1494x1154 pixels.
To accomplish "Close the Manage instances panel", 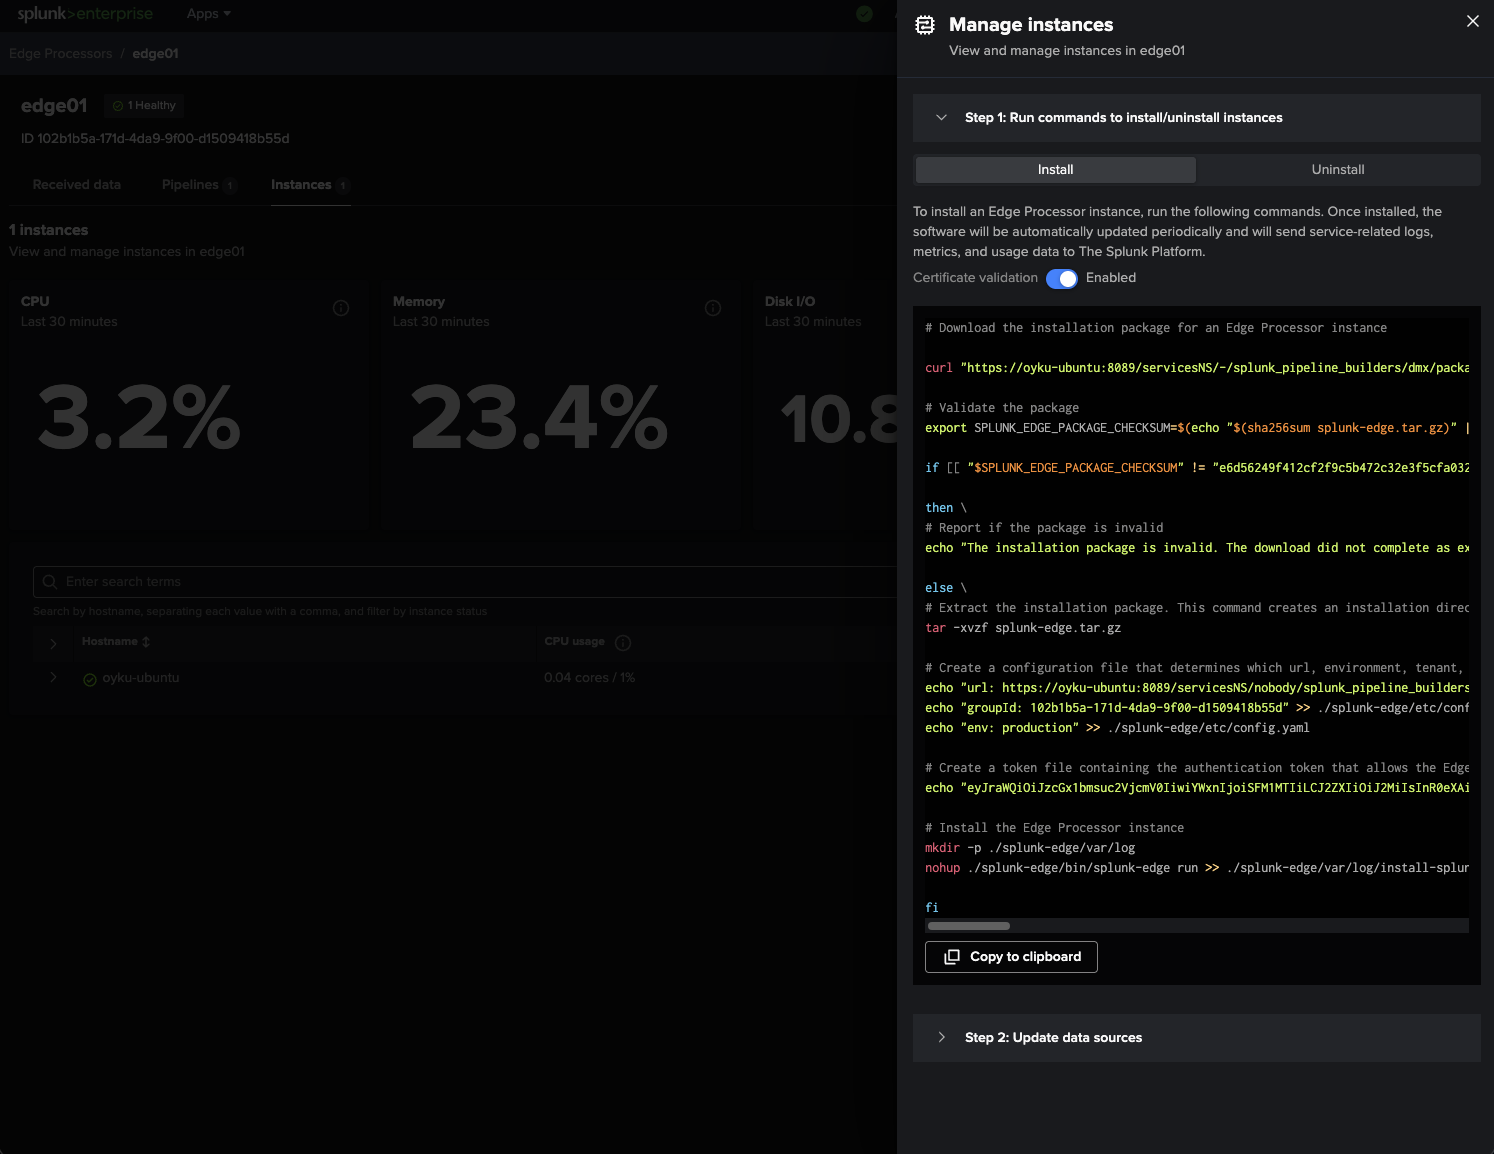I will coord(1472,21).
